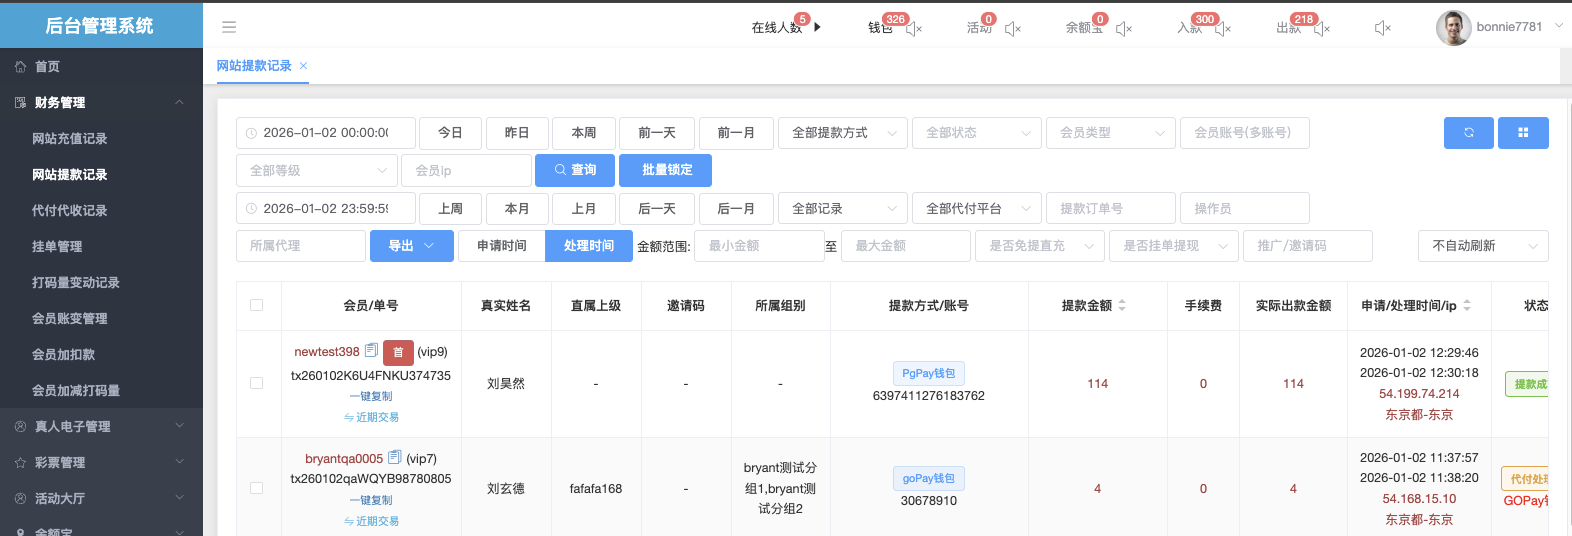Open the 全部提款方式 dropdown
Image resolution: width=1572 pixels, height=536 pixels.
842,133
